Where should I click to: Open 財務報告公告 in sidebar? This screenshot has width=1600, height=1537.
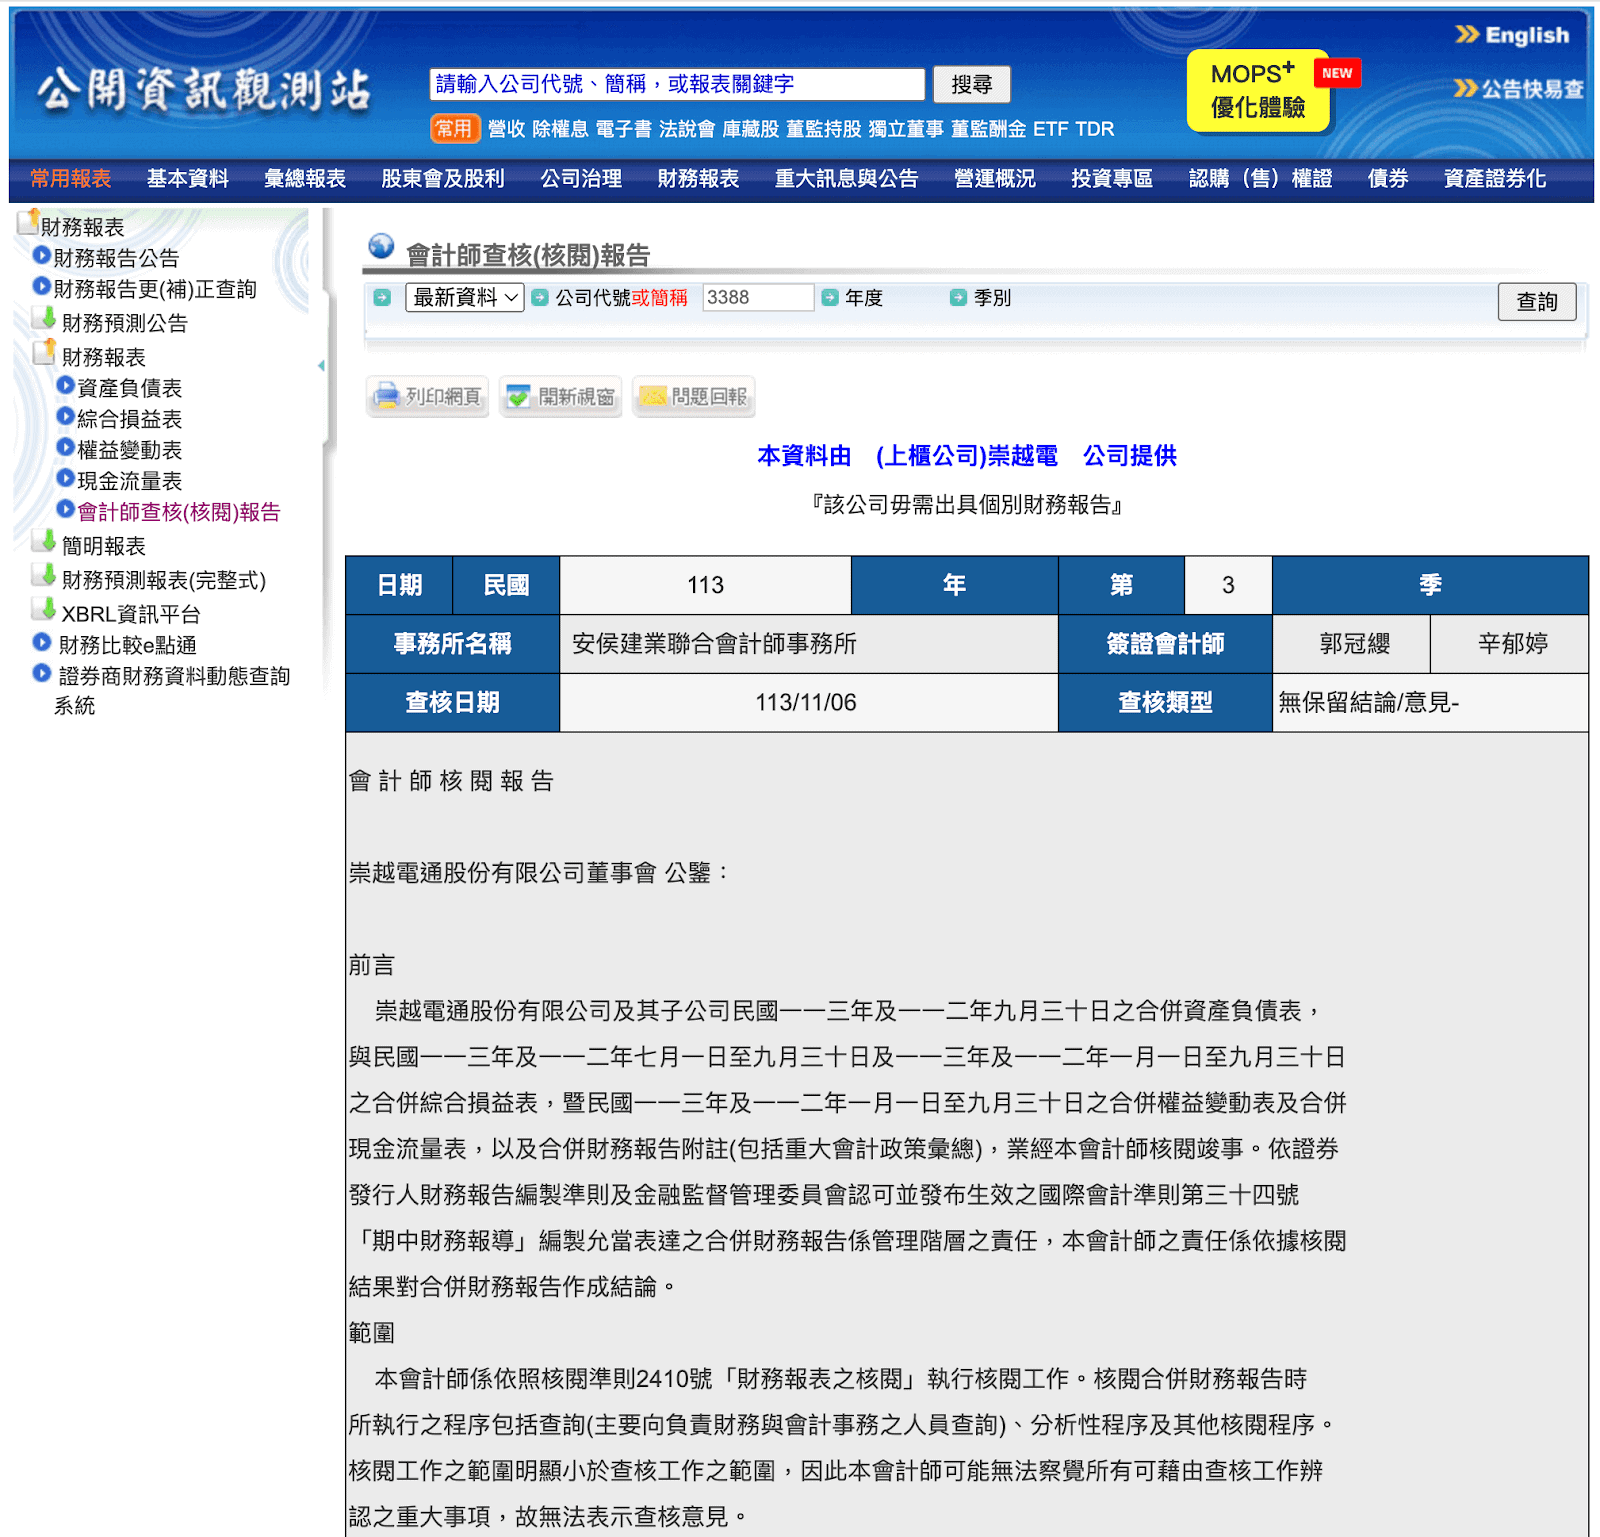click(116, 258)
